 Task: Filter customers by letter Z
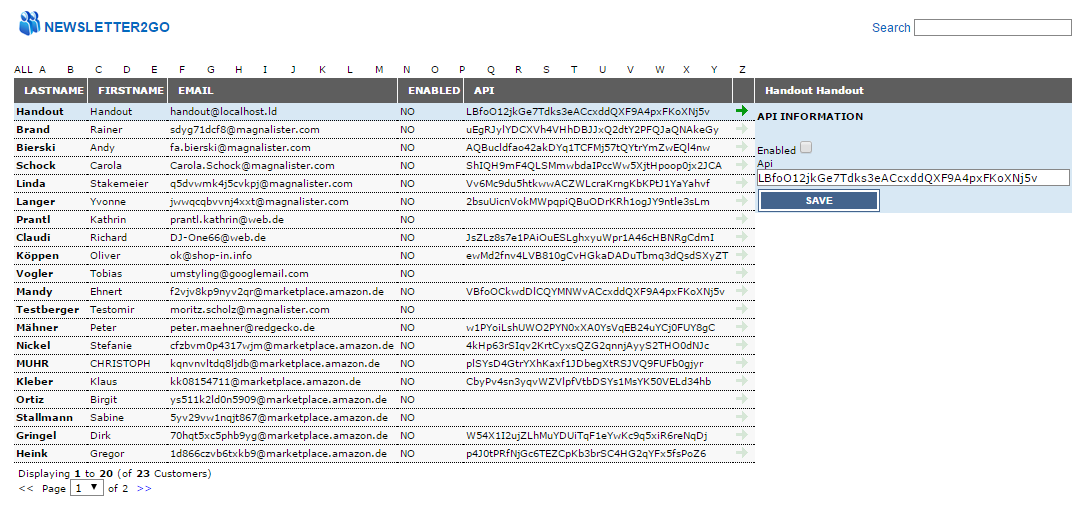point(742,69)
